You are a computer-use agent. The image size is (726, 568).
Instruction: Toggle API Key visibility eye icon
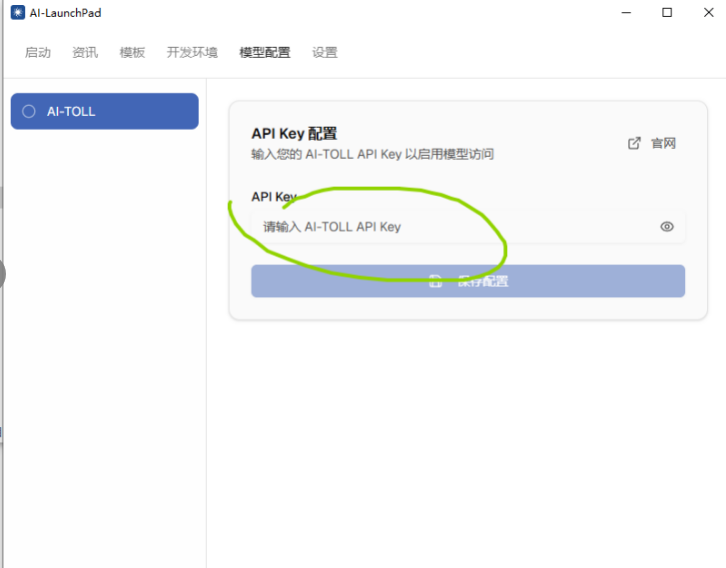pyautogui.click(x=667, y=226)
